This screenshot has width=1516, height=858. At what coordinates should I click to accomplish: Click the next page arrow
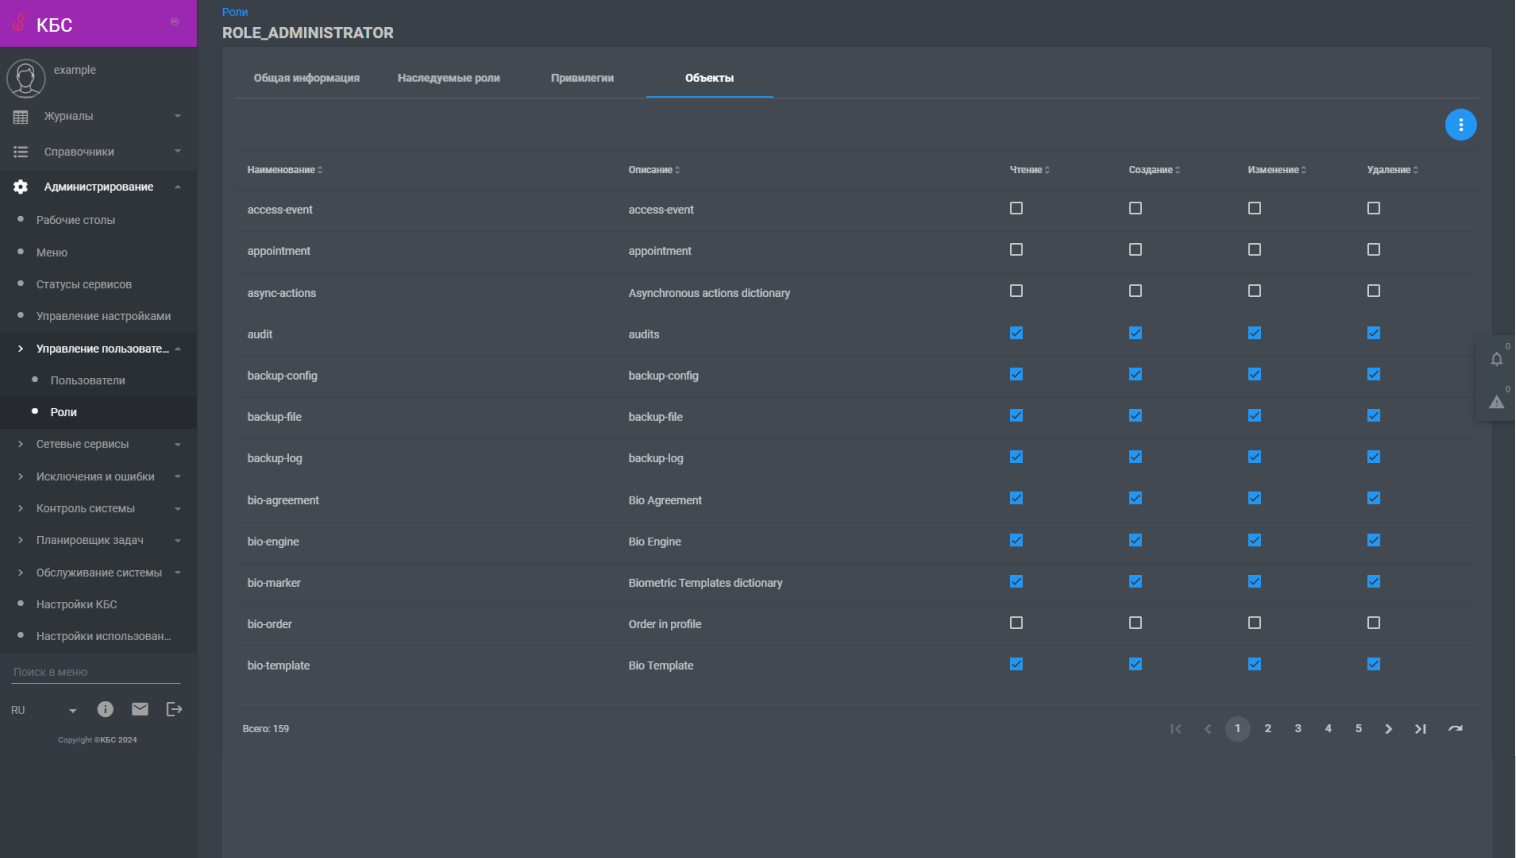[1388, 729]
